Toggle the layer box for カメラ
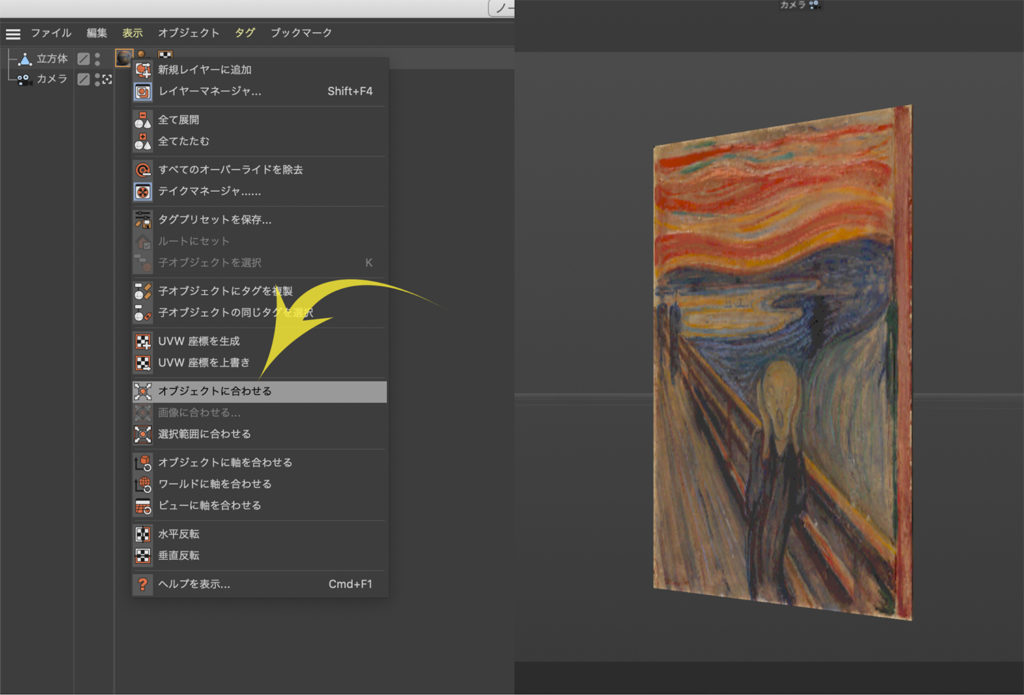The image size is (1024, 695). (x=83, y=79)
